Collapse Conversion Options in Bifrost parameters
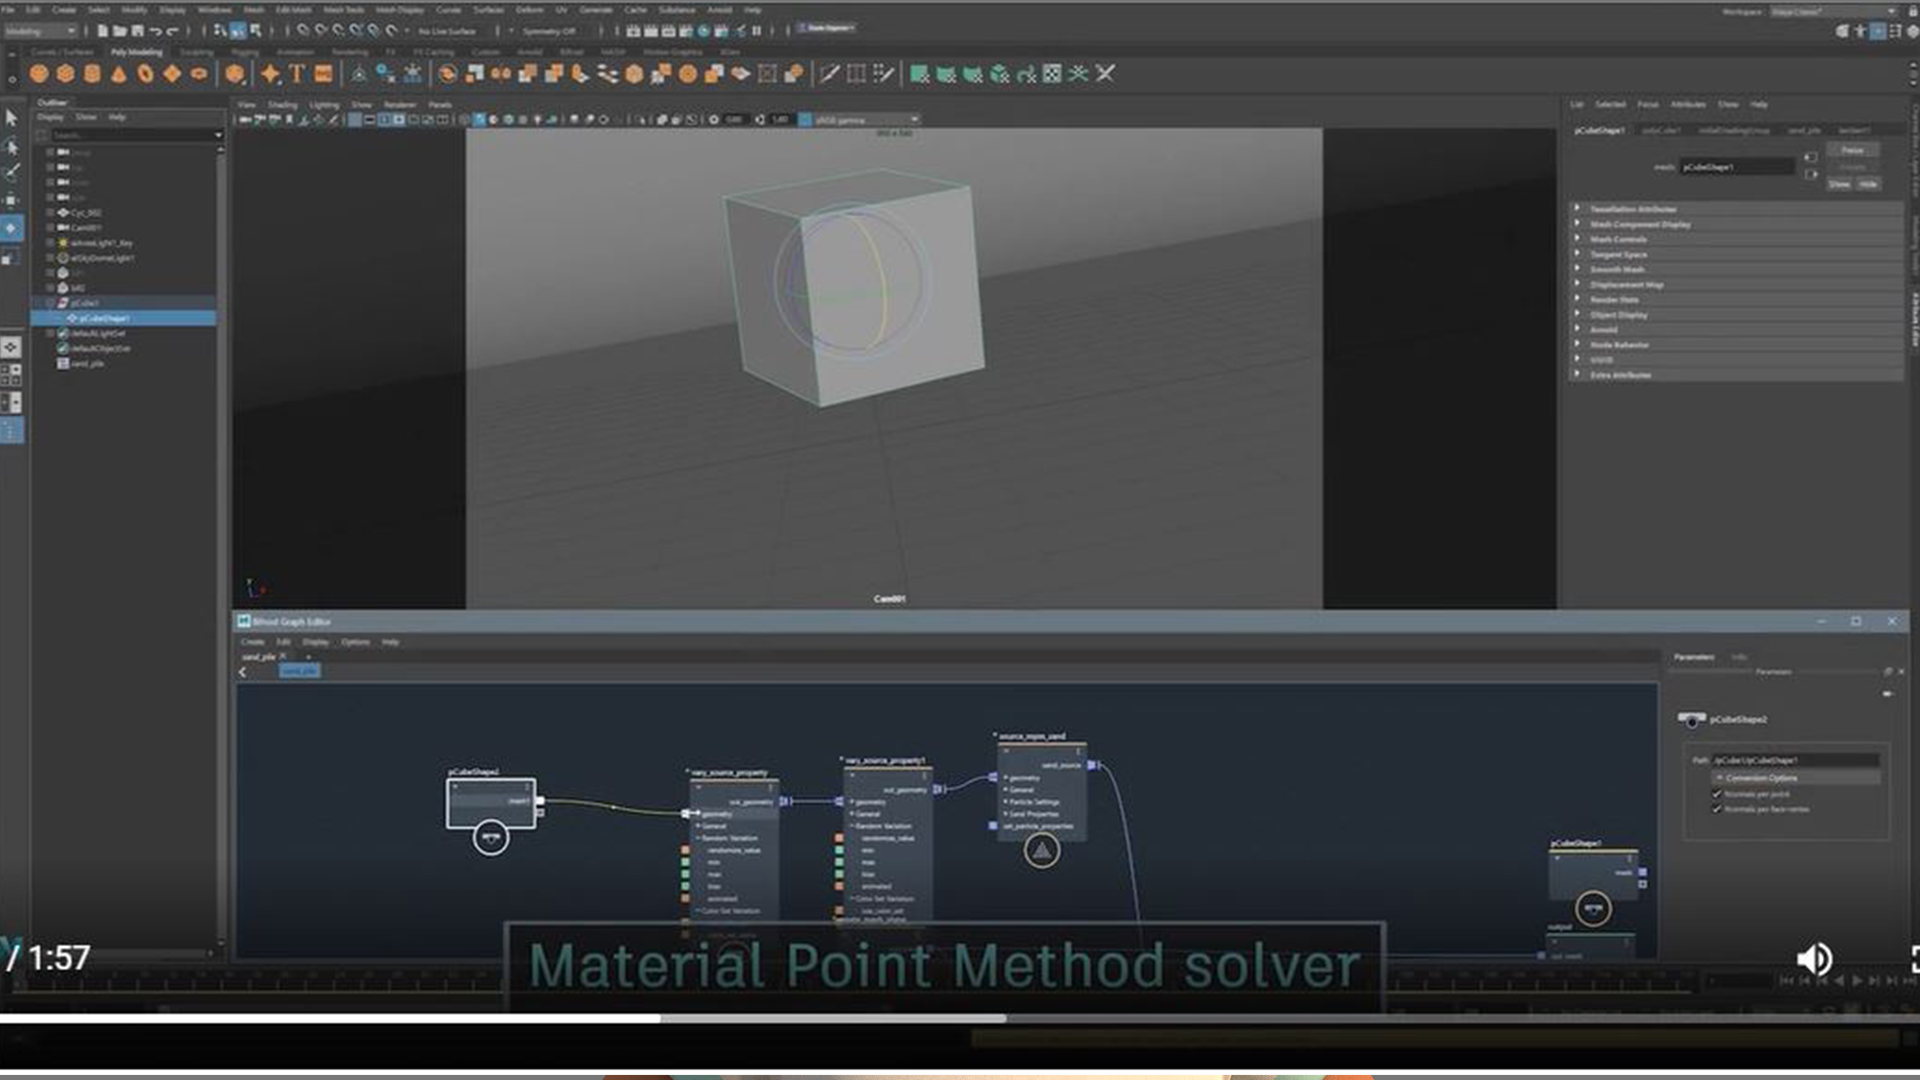Image resolution: width=1920 pixels, height=1080 pixels. pyautogui.click(x=1798, y=778)
